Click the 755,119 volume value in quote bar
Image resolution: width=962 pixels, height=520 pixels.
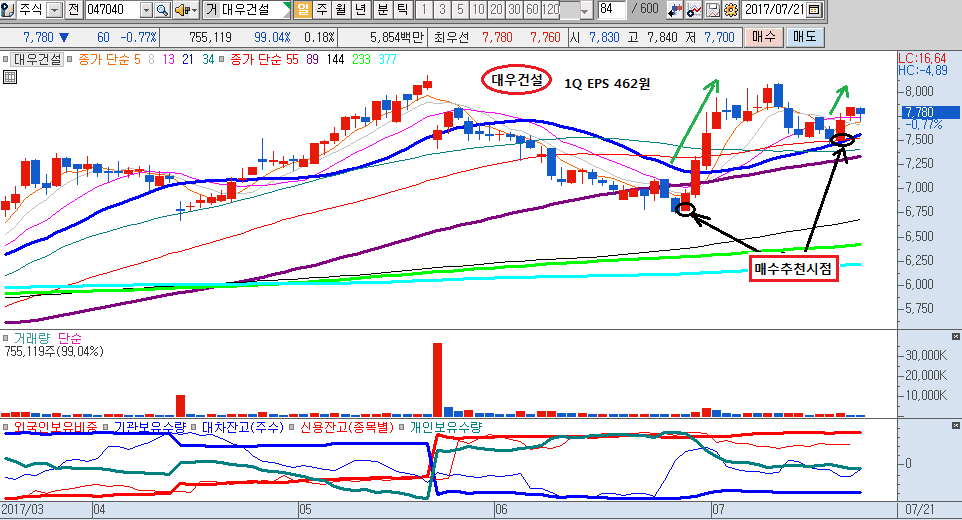tap(210, 37)
